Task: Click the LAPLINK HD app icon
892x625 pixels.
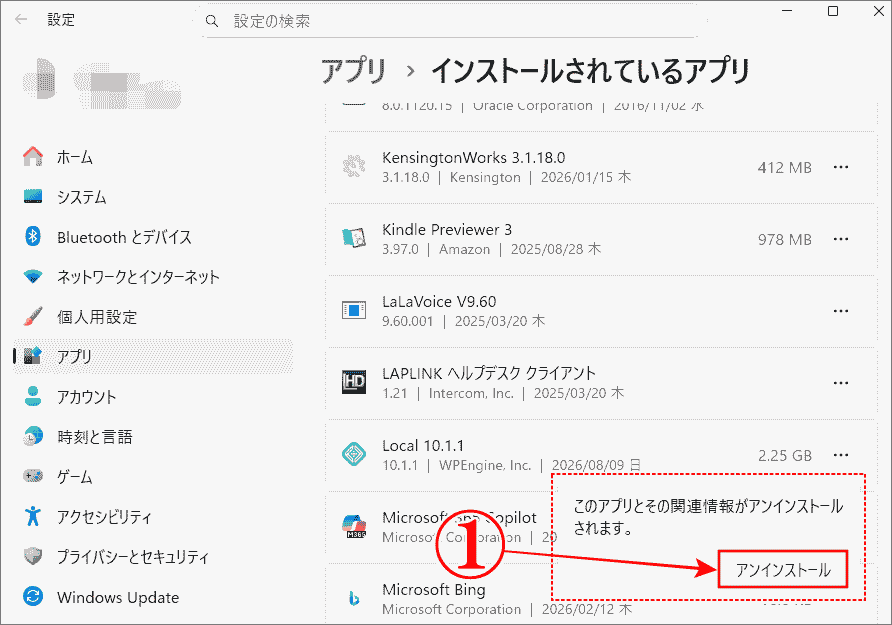Action: tap(354, 382)
